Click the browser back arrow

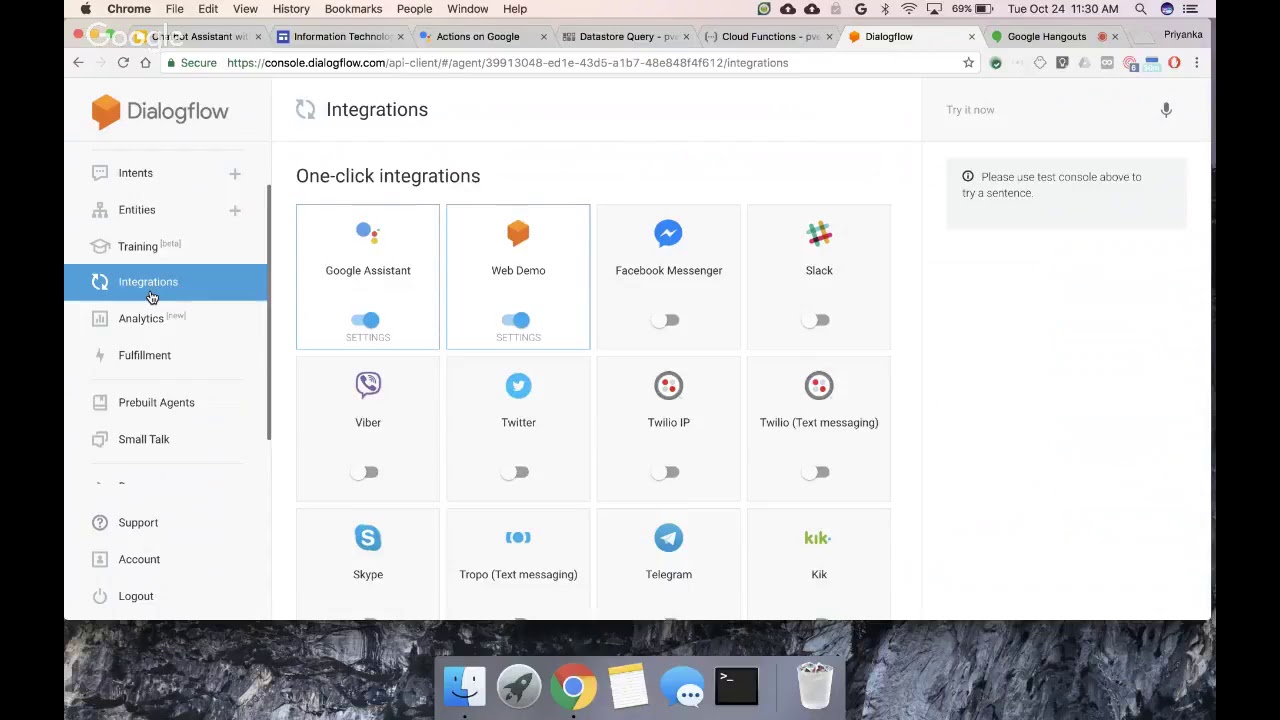pyautogui.click(x=78, y=62)
